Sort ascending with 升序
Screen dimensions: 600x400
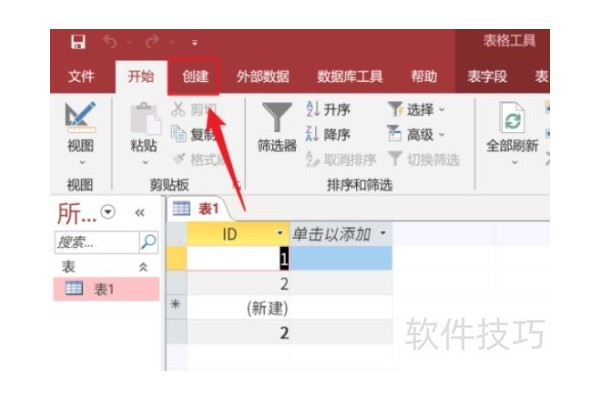(x=328, y=109)
